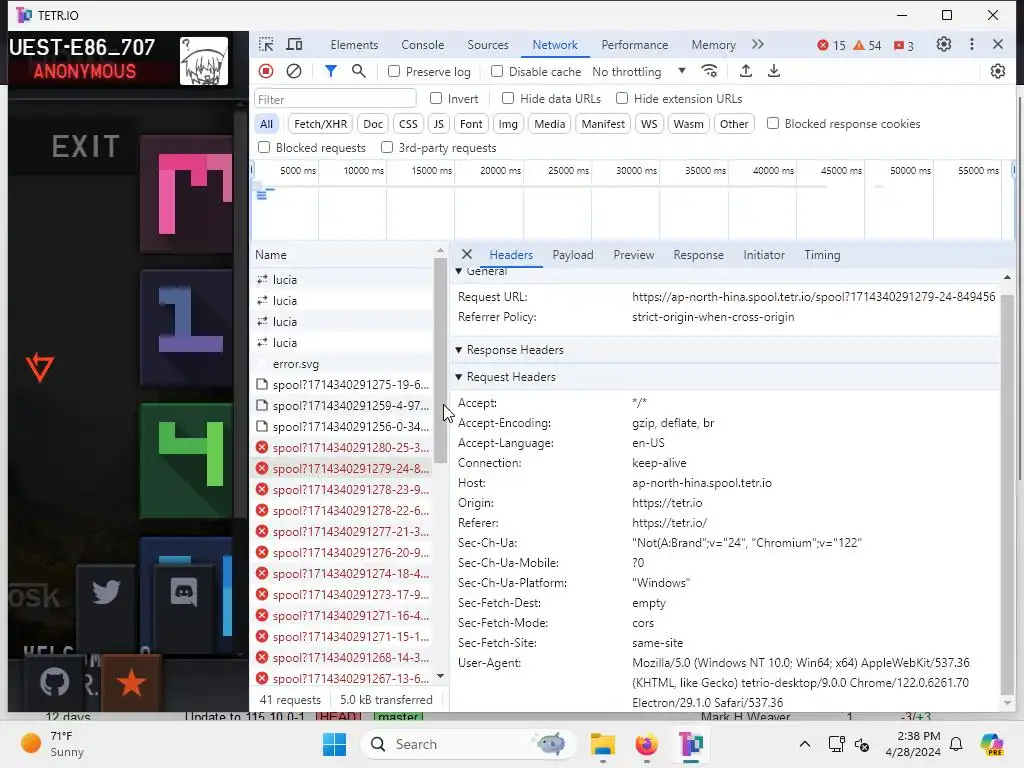The height and width of the screenshot is (768, 1024).
Task: Open the Initiator tab
Action: 763,255
